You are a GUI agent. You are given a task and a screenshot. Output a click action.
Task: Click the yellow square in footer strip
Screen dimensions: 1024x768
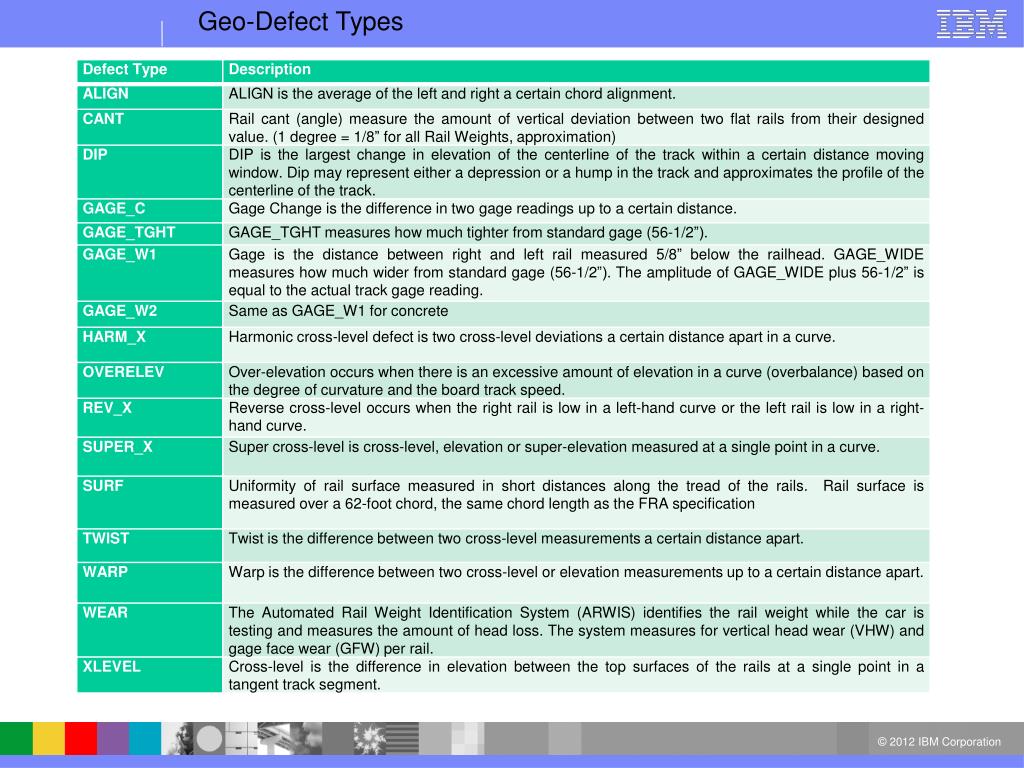[x=48, y=739]
